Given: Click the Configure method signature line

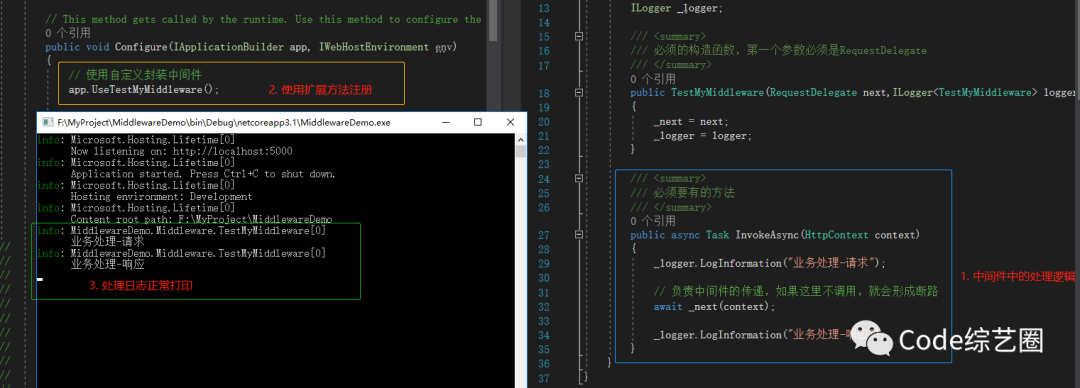Looking at the screenshot, I should (x=251, y=48).
